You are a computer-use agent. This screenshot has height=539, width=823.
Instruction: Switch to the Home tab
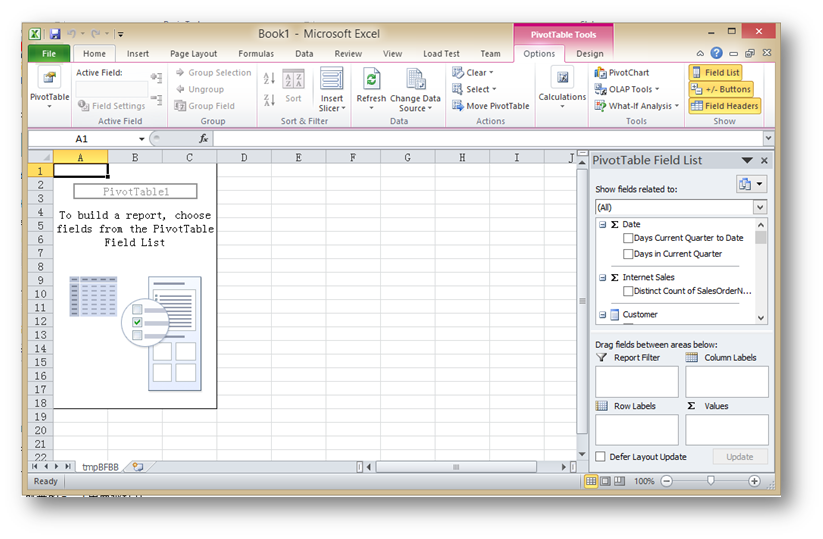point(94,54)
